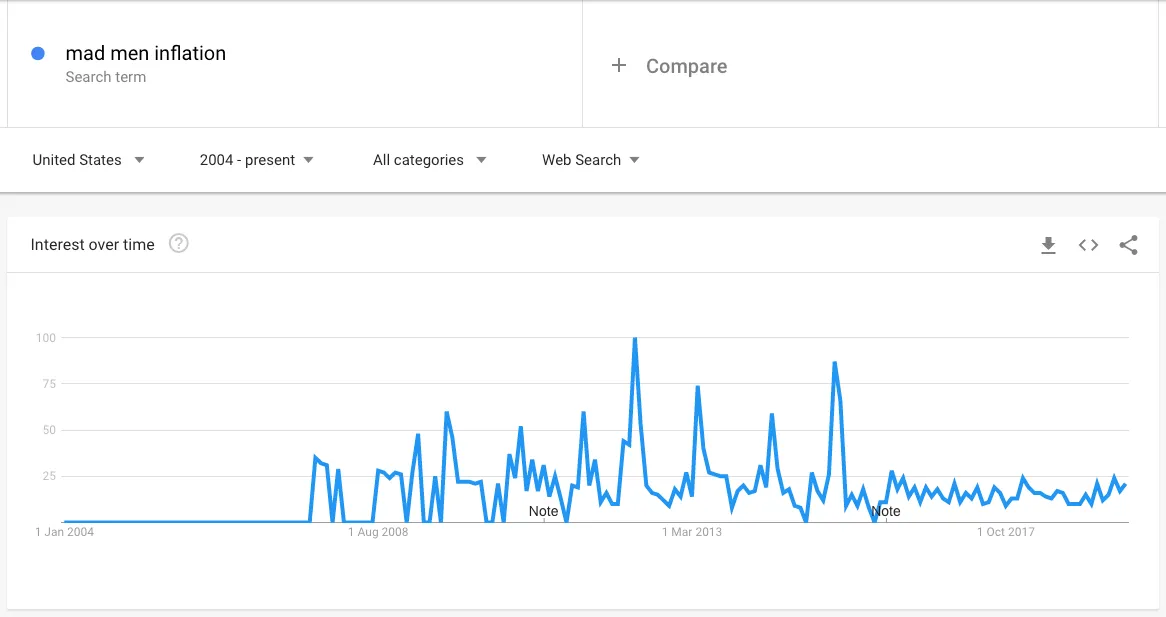Image resolution: width=1166 pixels, height=617 pixels.
Task: Click the 1 Oct 2017 axis label
Action: point(1005,532)
